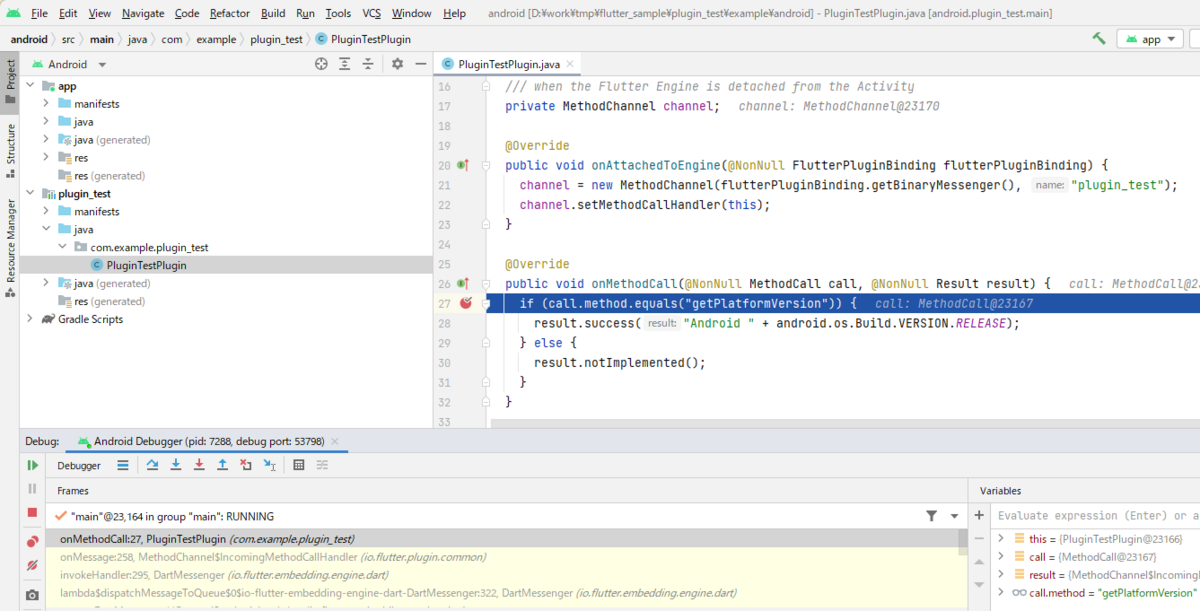Click 'main' breadcrumb segment
Viewport: 1200px width, 611px height.
[101, 39]
